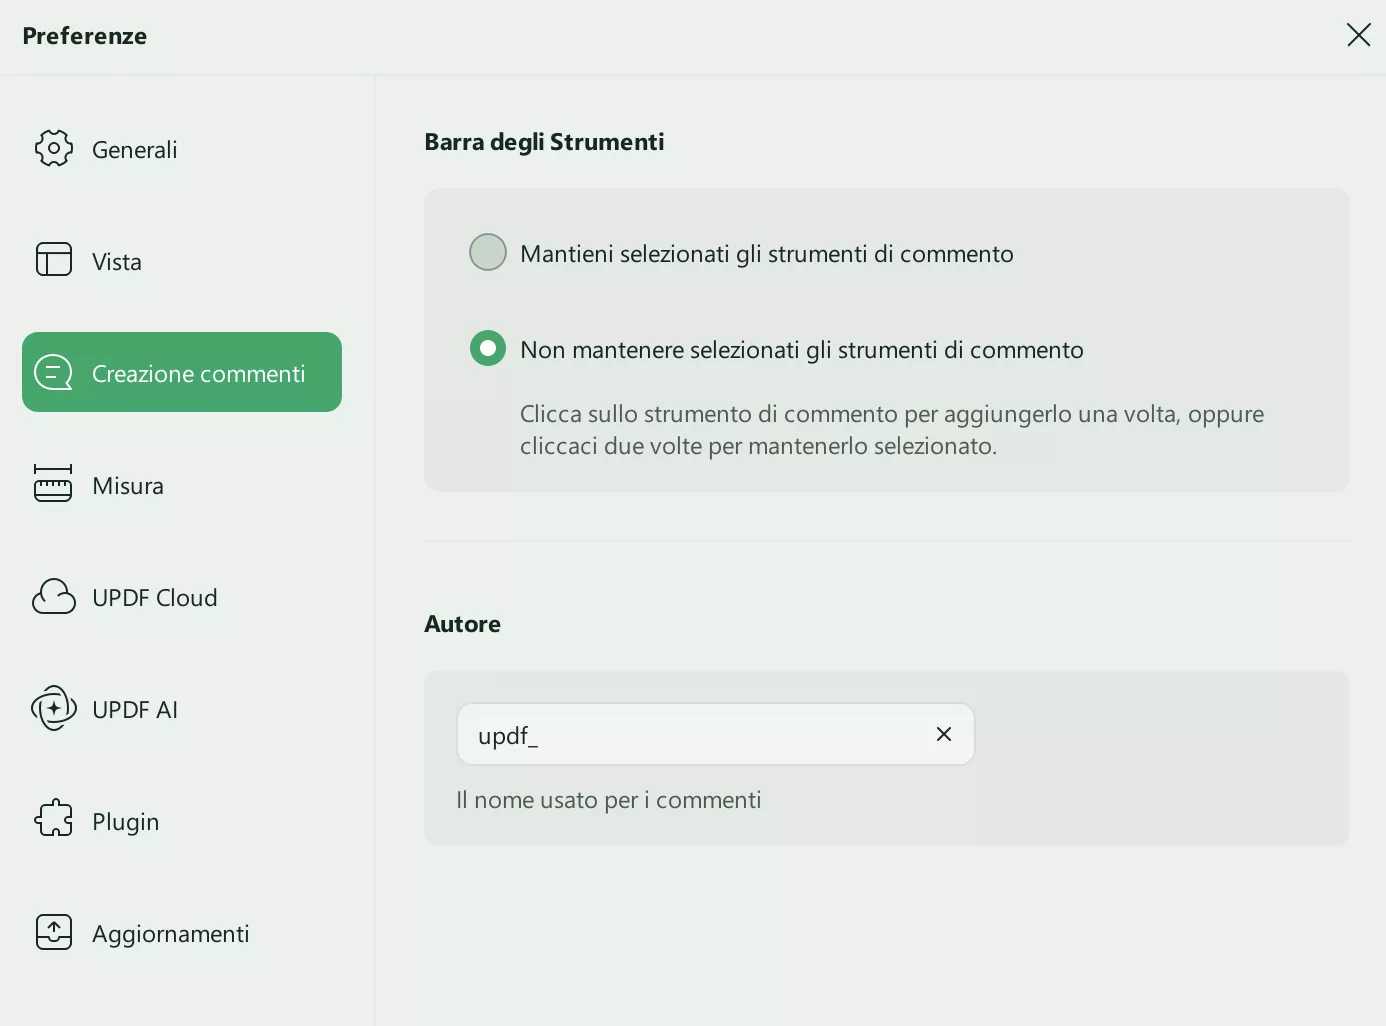The height and width of the screenshot is (1026, 1386).
Task: Click the Aggiornamenti update icon
Action: [54, 932]
